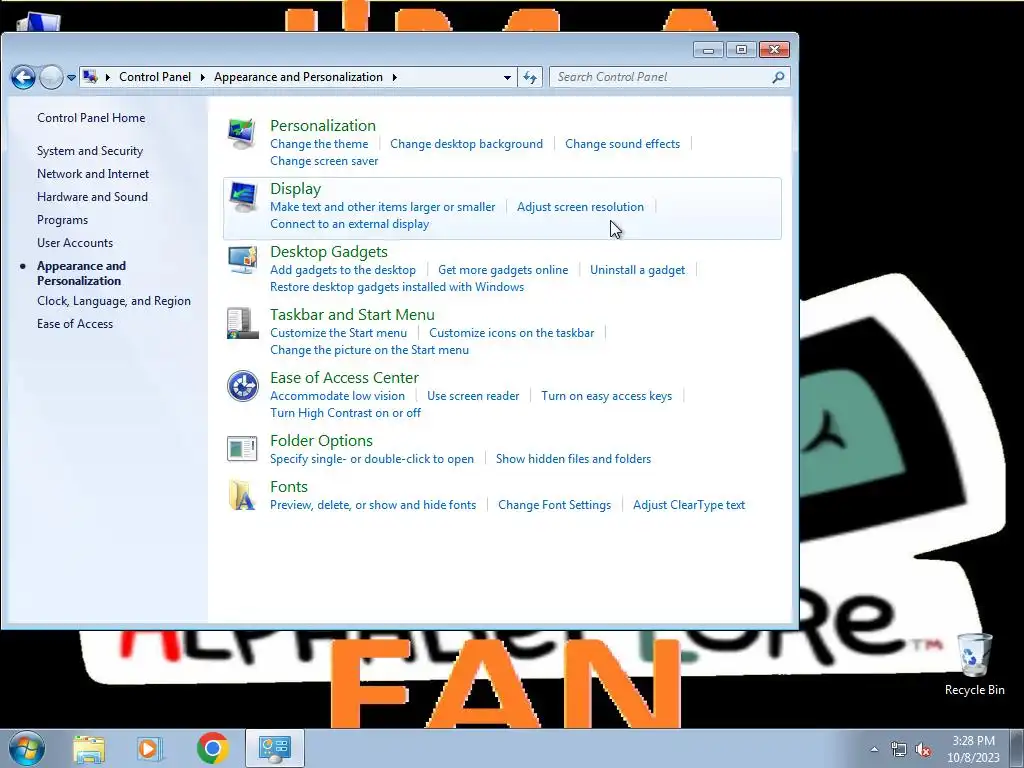This screenshot has width=1024, height=768.
Task: Open the Personalization heading
Action: [323, 125]
